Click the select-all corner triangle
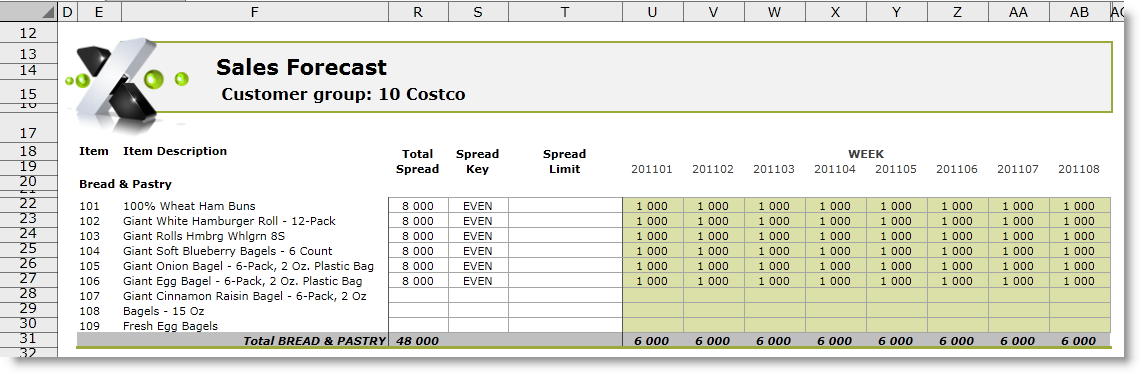This screenshot has height=373, width=1140. tap(47, 12)
